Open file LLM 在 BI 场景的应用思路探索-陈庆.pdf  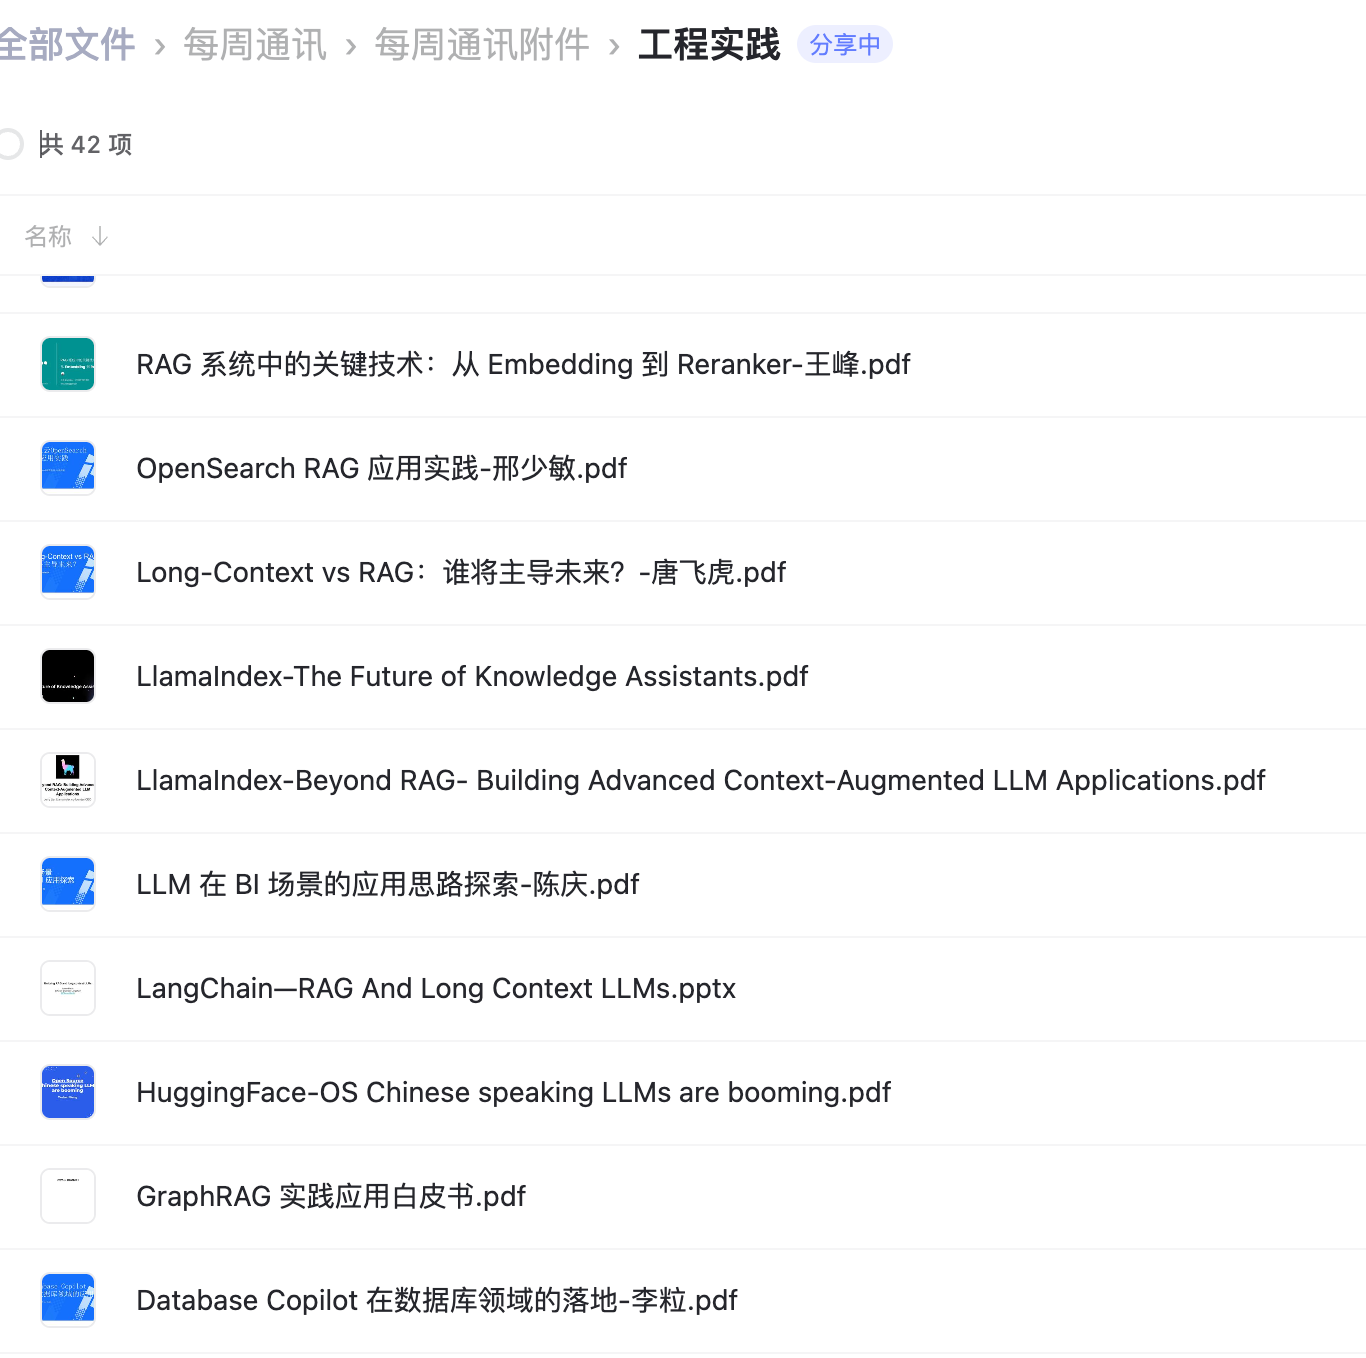coord(388,884)
